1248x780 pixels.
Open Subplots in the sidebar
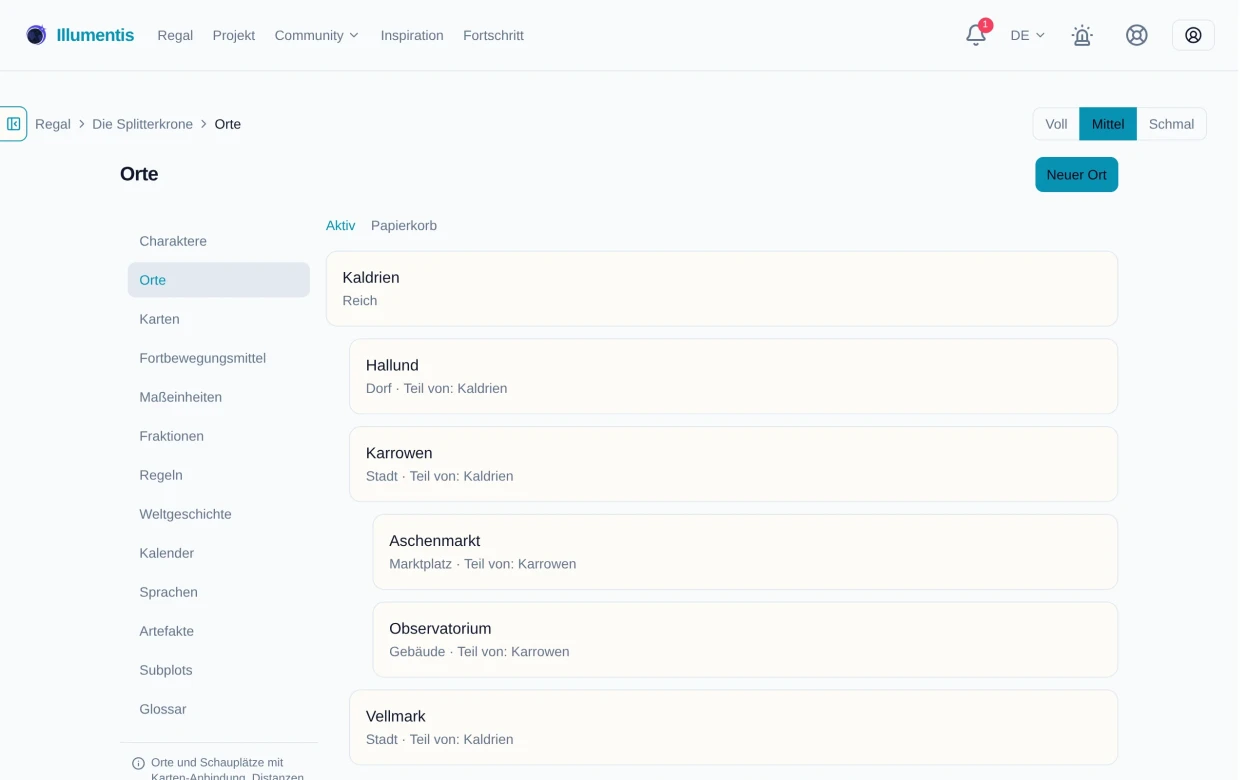point(219,670)
